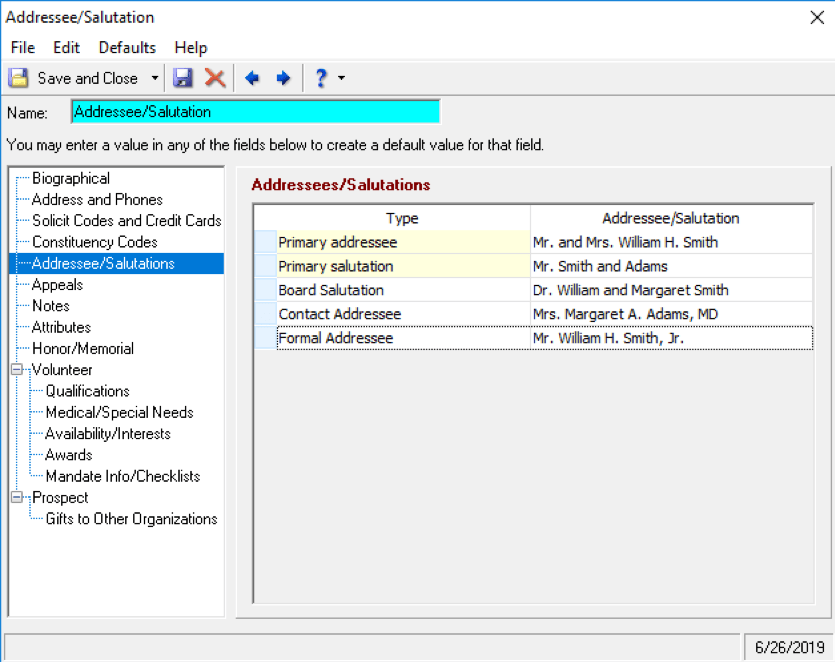Select the row header of Primary addressee

(265, 242)
